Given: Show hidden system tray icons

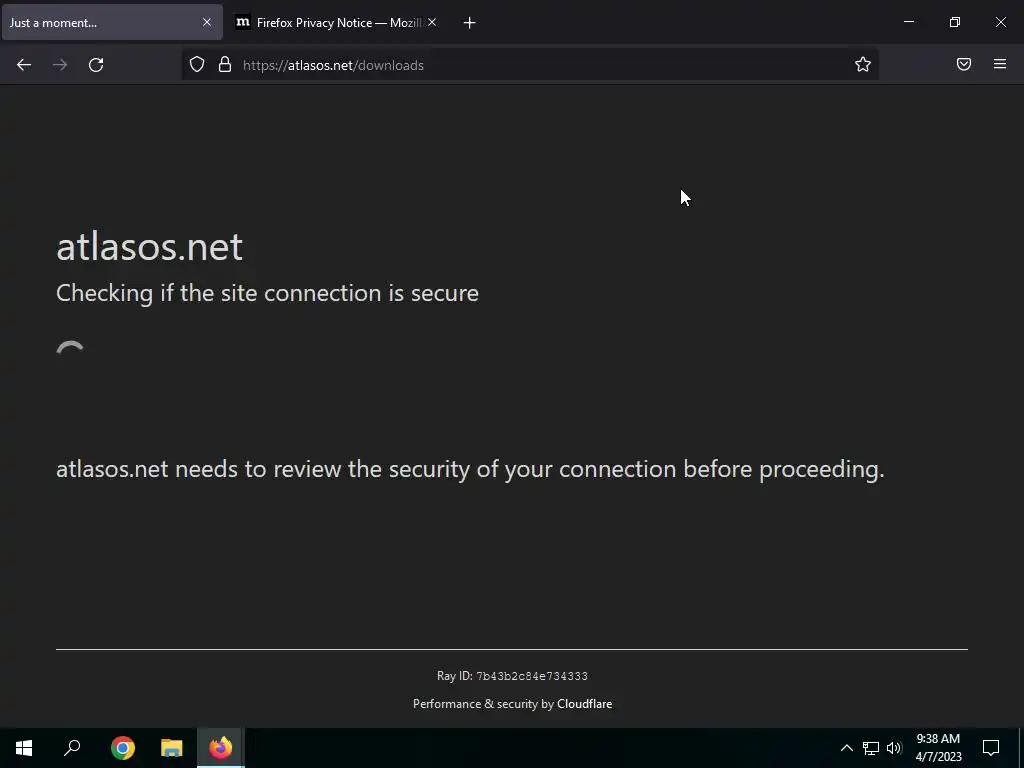Looking at the screenshot, I should coord(846,748).
